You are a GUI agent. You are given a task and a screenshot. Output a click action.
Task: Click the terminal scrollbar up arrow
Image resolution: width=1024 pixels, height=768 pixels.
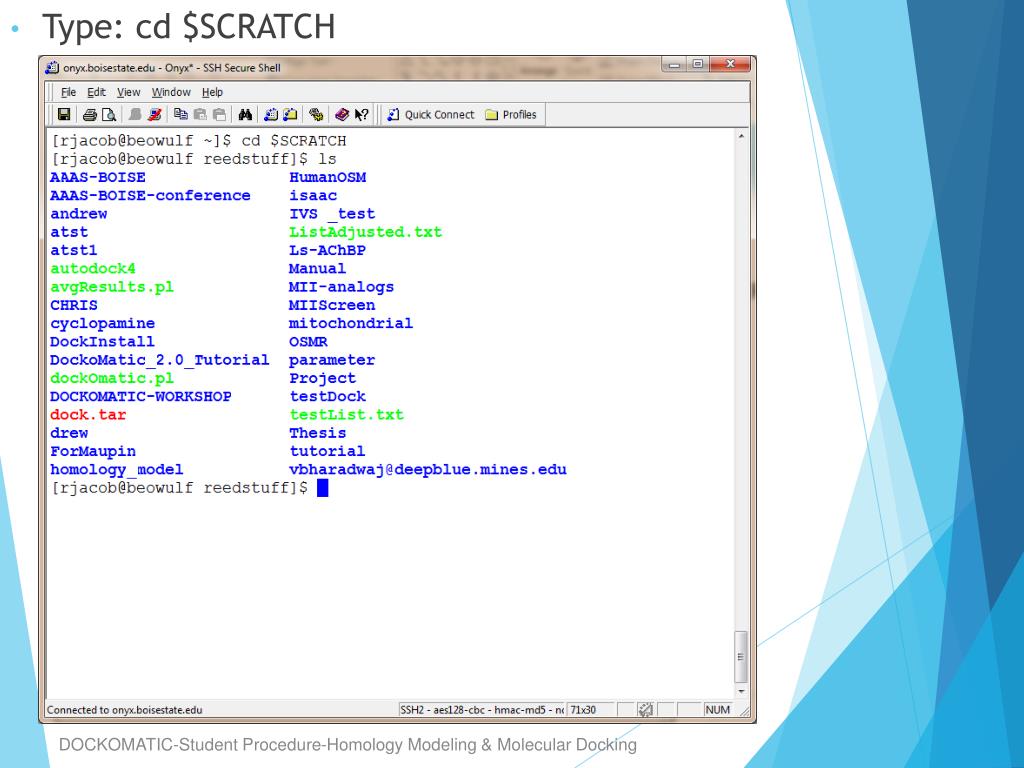pyautogui.click(x=741, y=135)
